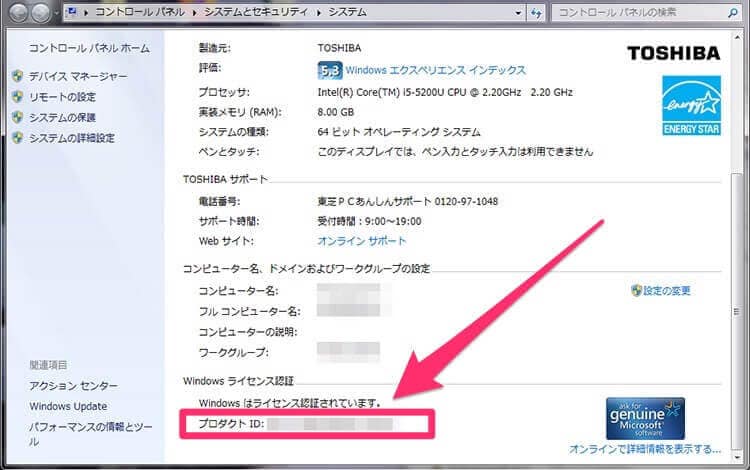Click 設定の変更 link
The width and height of the screenshot is (750, 470).
pyautogui.click(x=667, y=291)
